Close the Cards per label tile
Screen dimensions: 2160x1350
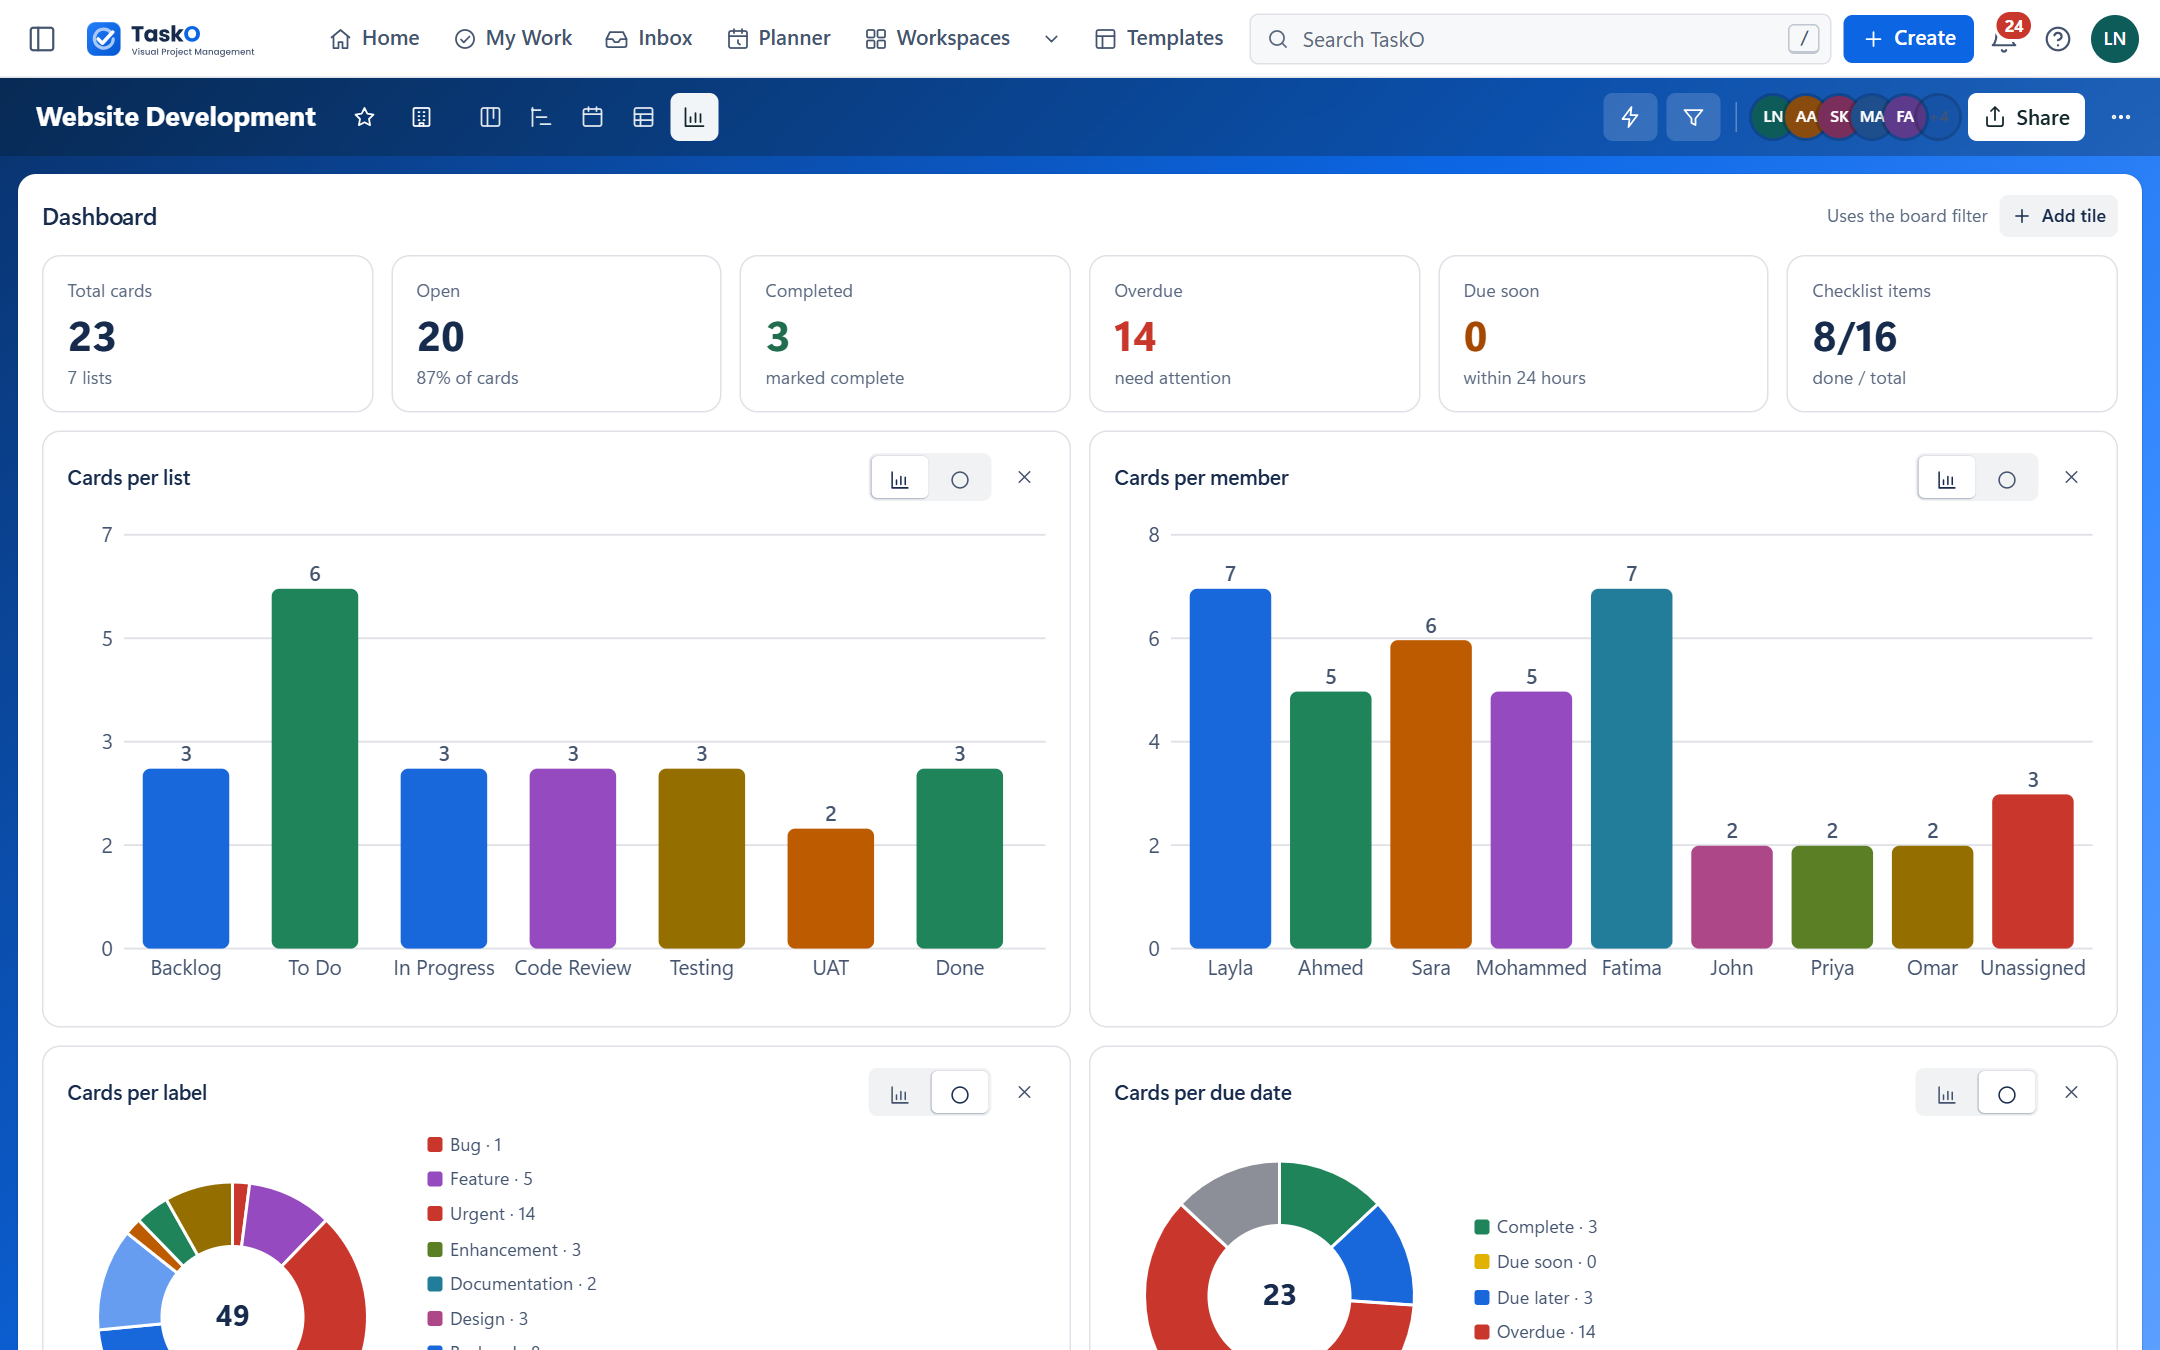(1024, 1093)
